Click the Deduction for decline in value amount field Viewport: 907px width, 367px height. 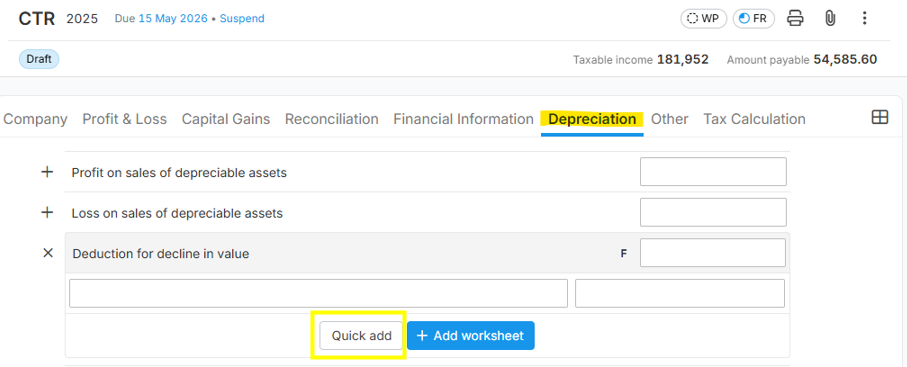tap(713, 253)
